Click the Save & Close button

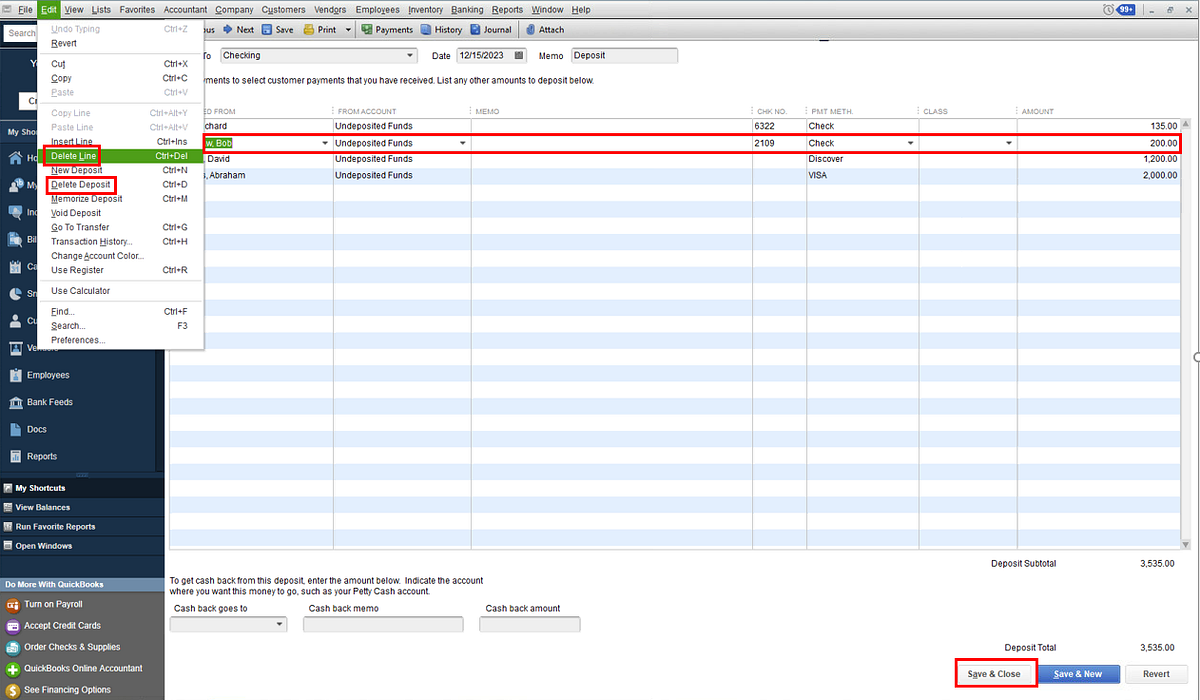995,673
